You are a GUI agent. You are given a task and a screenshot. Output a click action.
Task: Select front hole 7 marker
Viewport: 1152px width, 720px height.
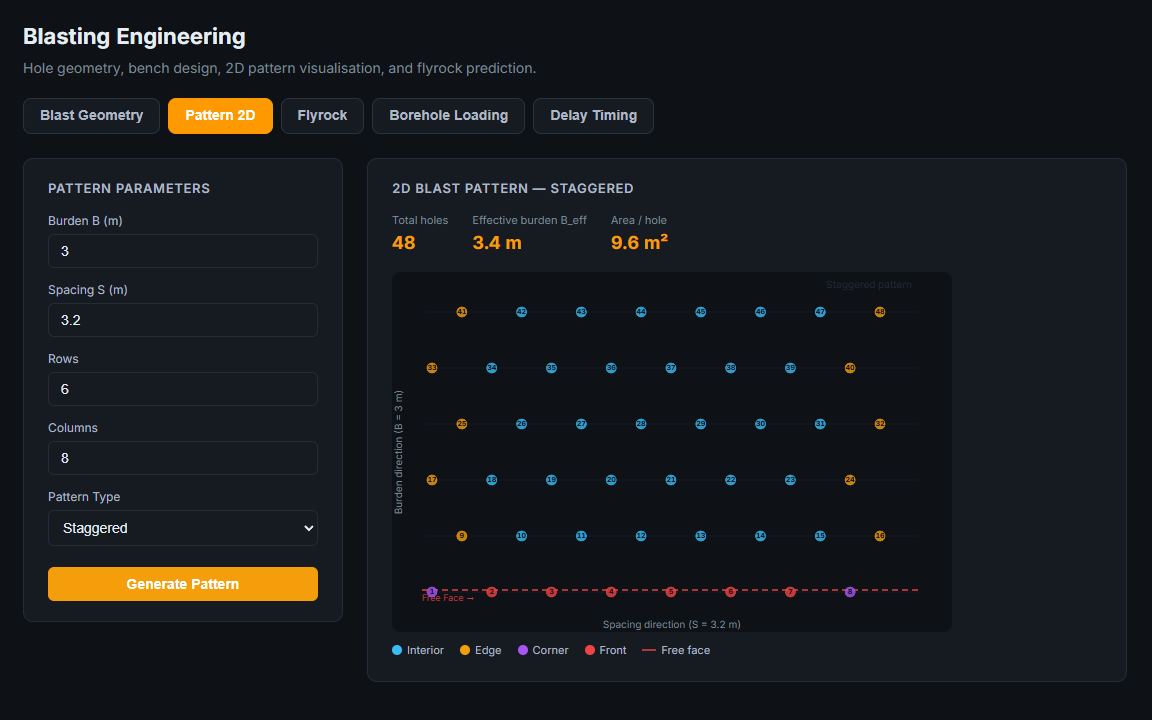point(791,592)
